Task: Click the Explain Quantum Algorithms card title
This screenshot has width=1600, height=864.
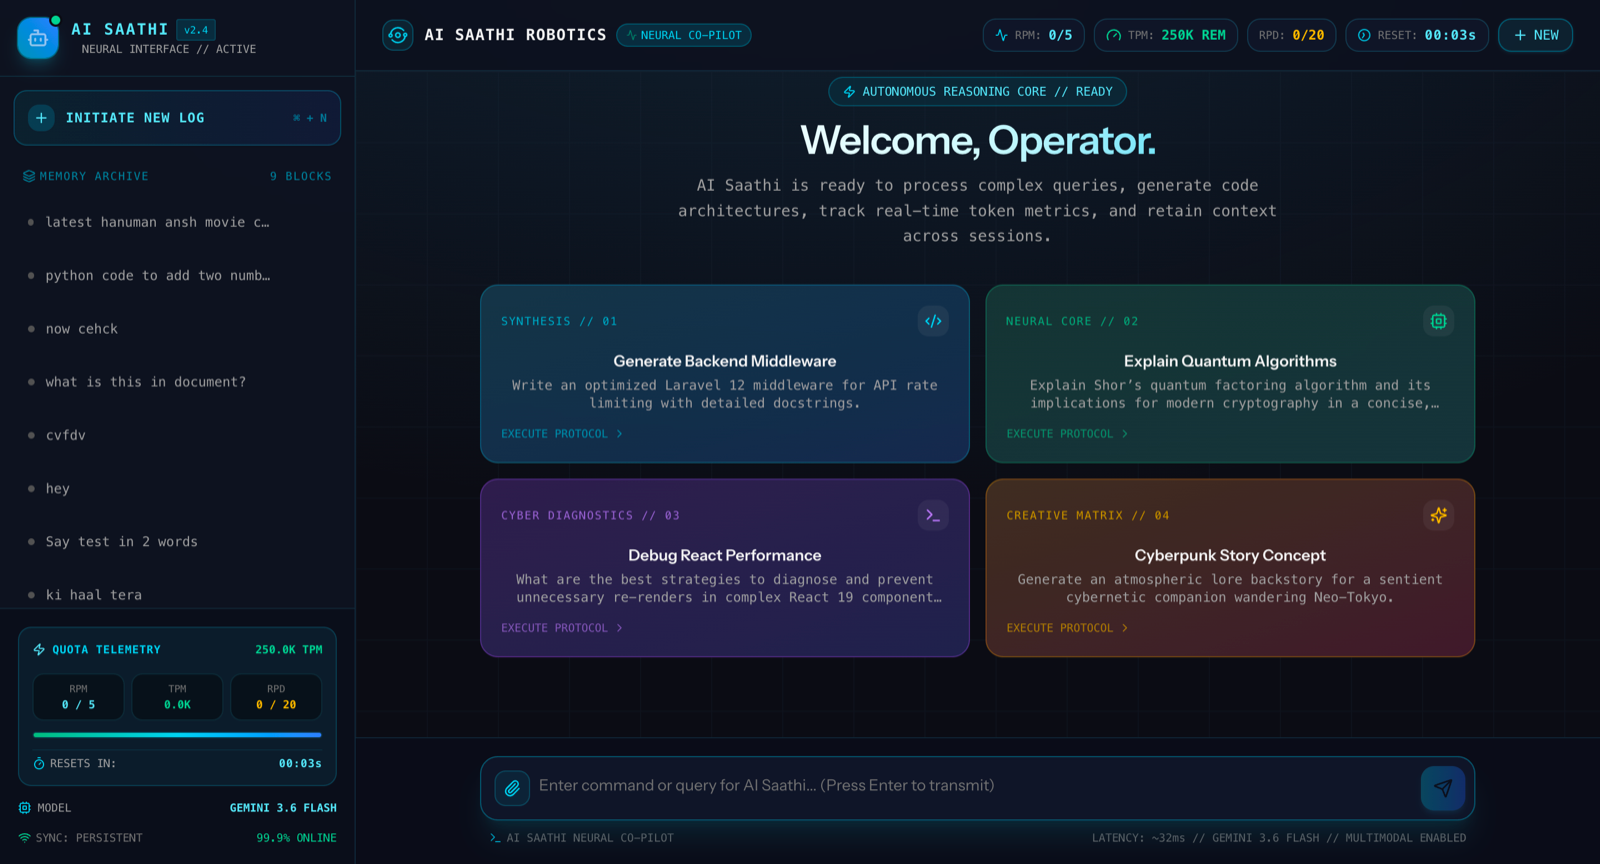Action: click(x=1230, y=361)
